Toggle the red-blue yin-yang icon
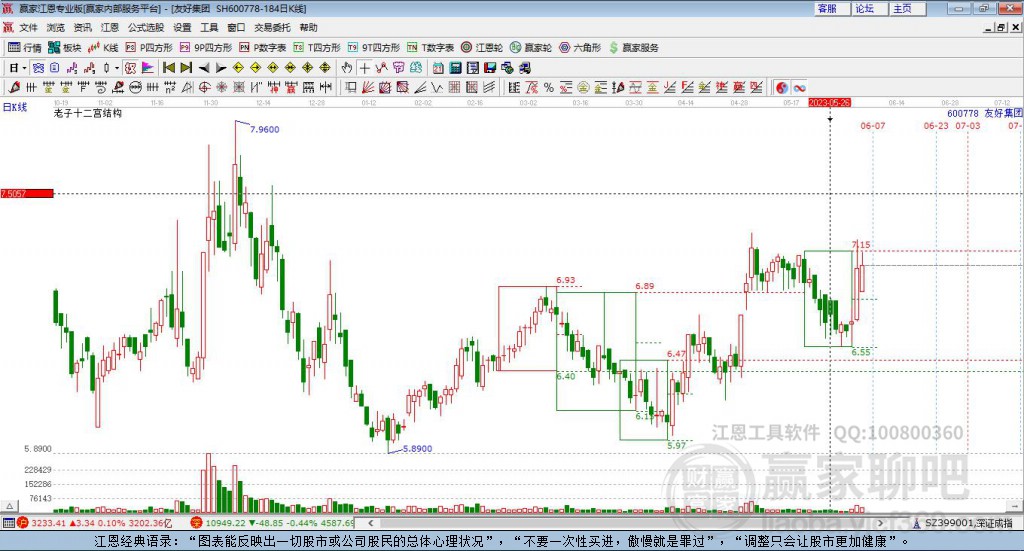This screenshot has width=1024, height=551. click(782, 87)
